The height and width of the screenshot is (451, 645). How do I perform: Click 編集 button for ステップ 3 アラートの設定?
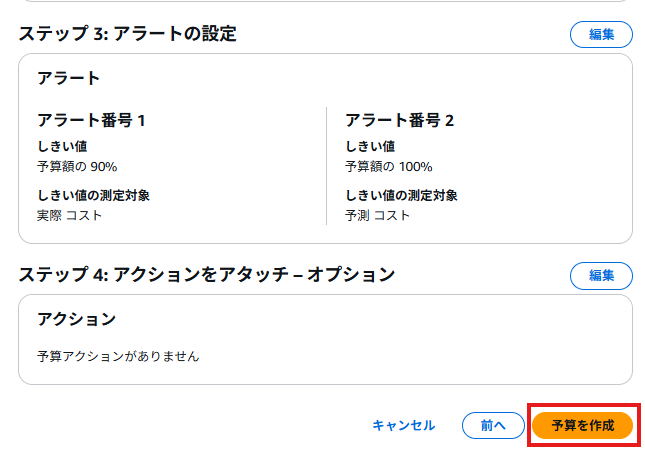coord(601,35)
